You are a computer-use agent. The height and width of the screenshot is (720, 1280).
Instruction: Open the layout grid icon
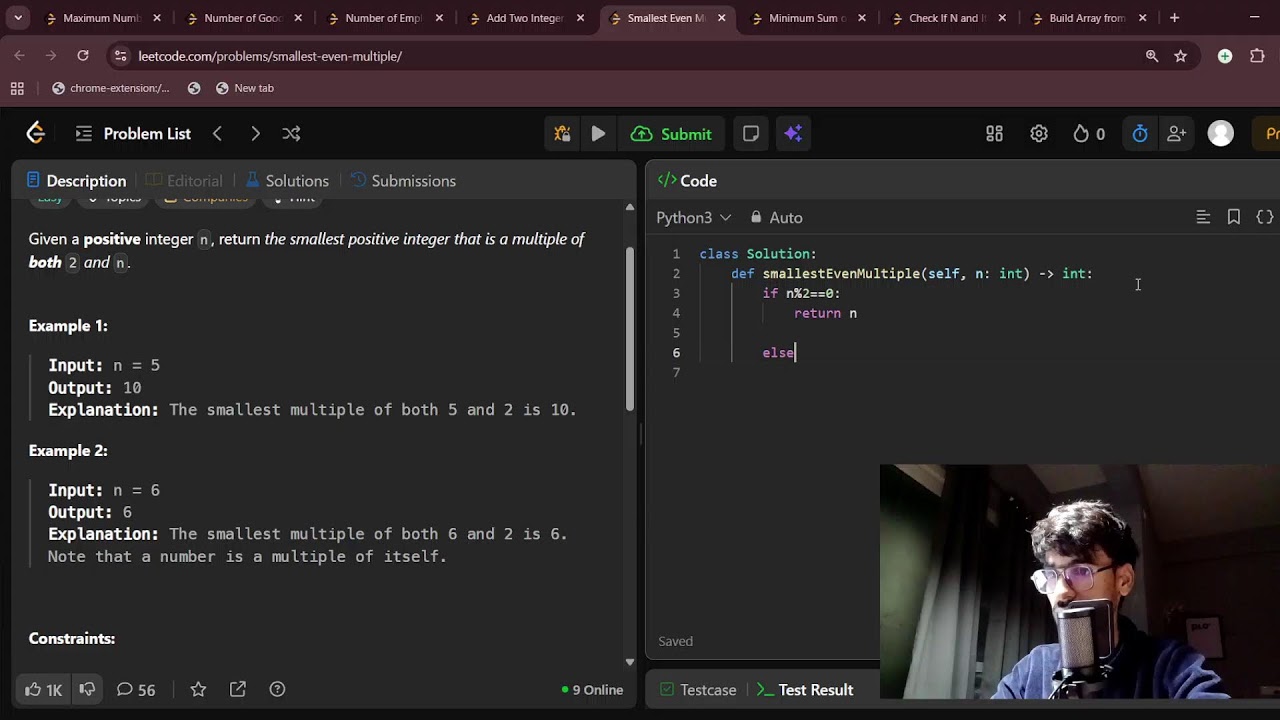994,134
